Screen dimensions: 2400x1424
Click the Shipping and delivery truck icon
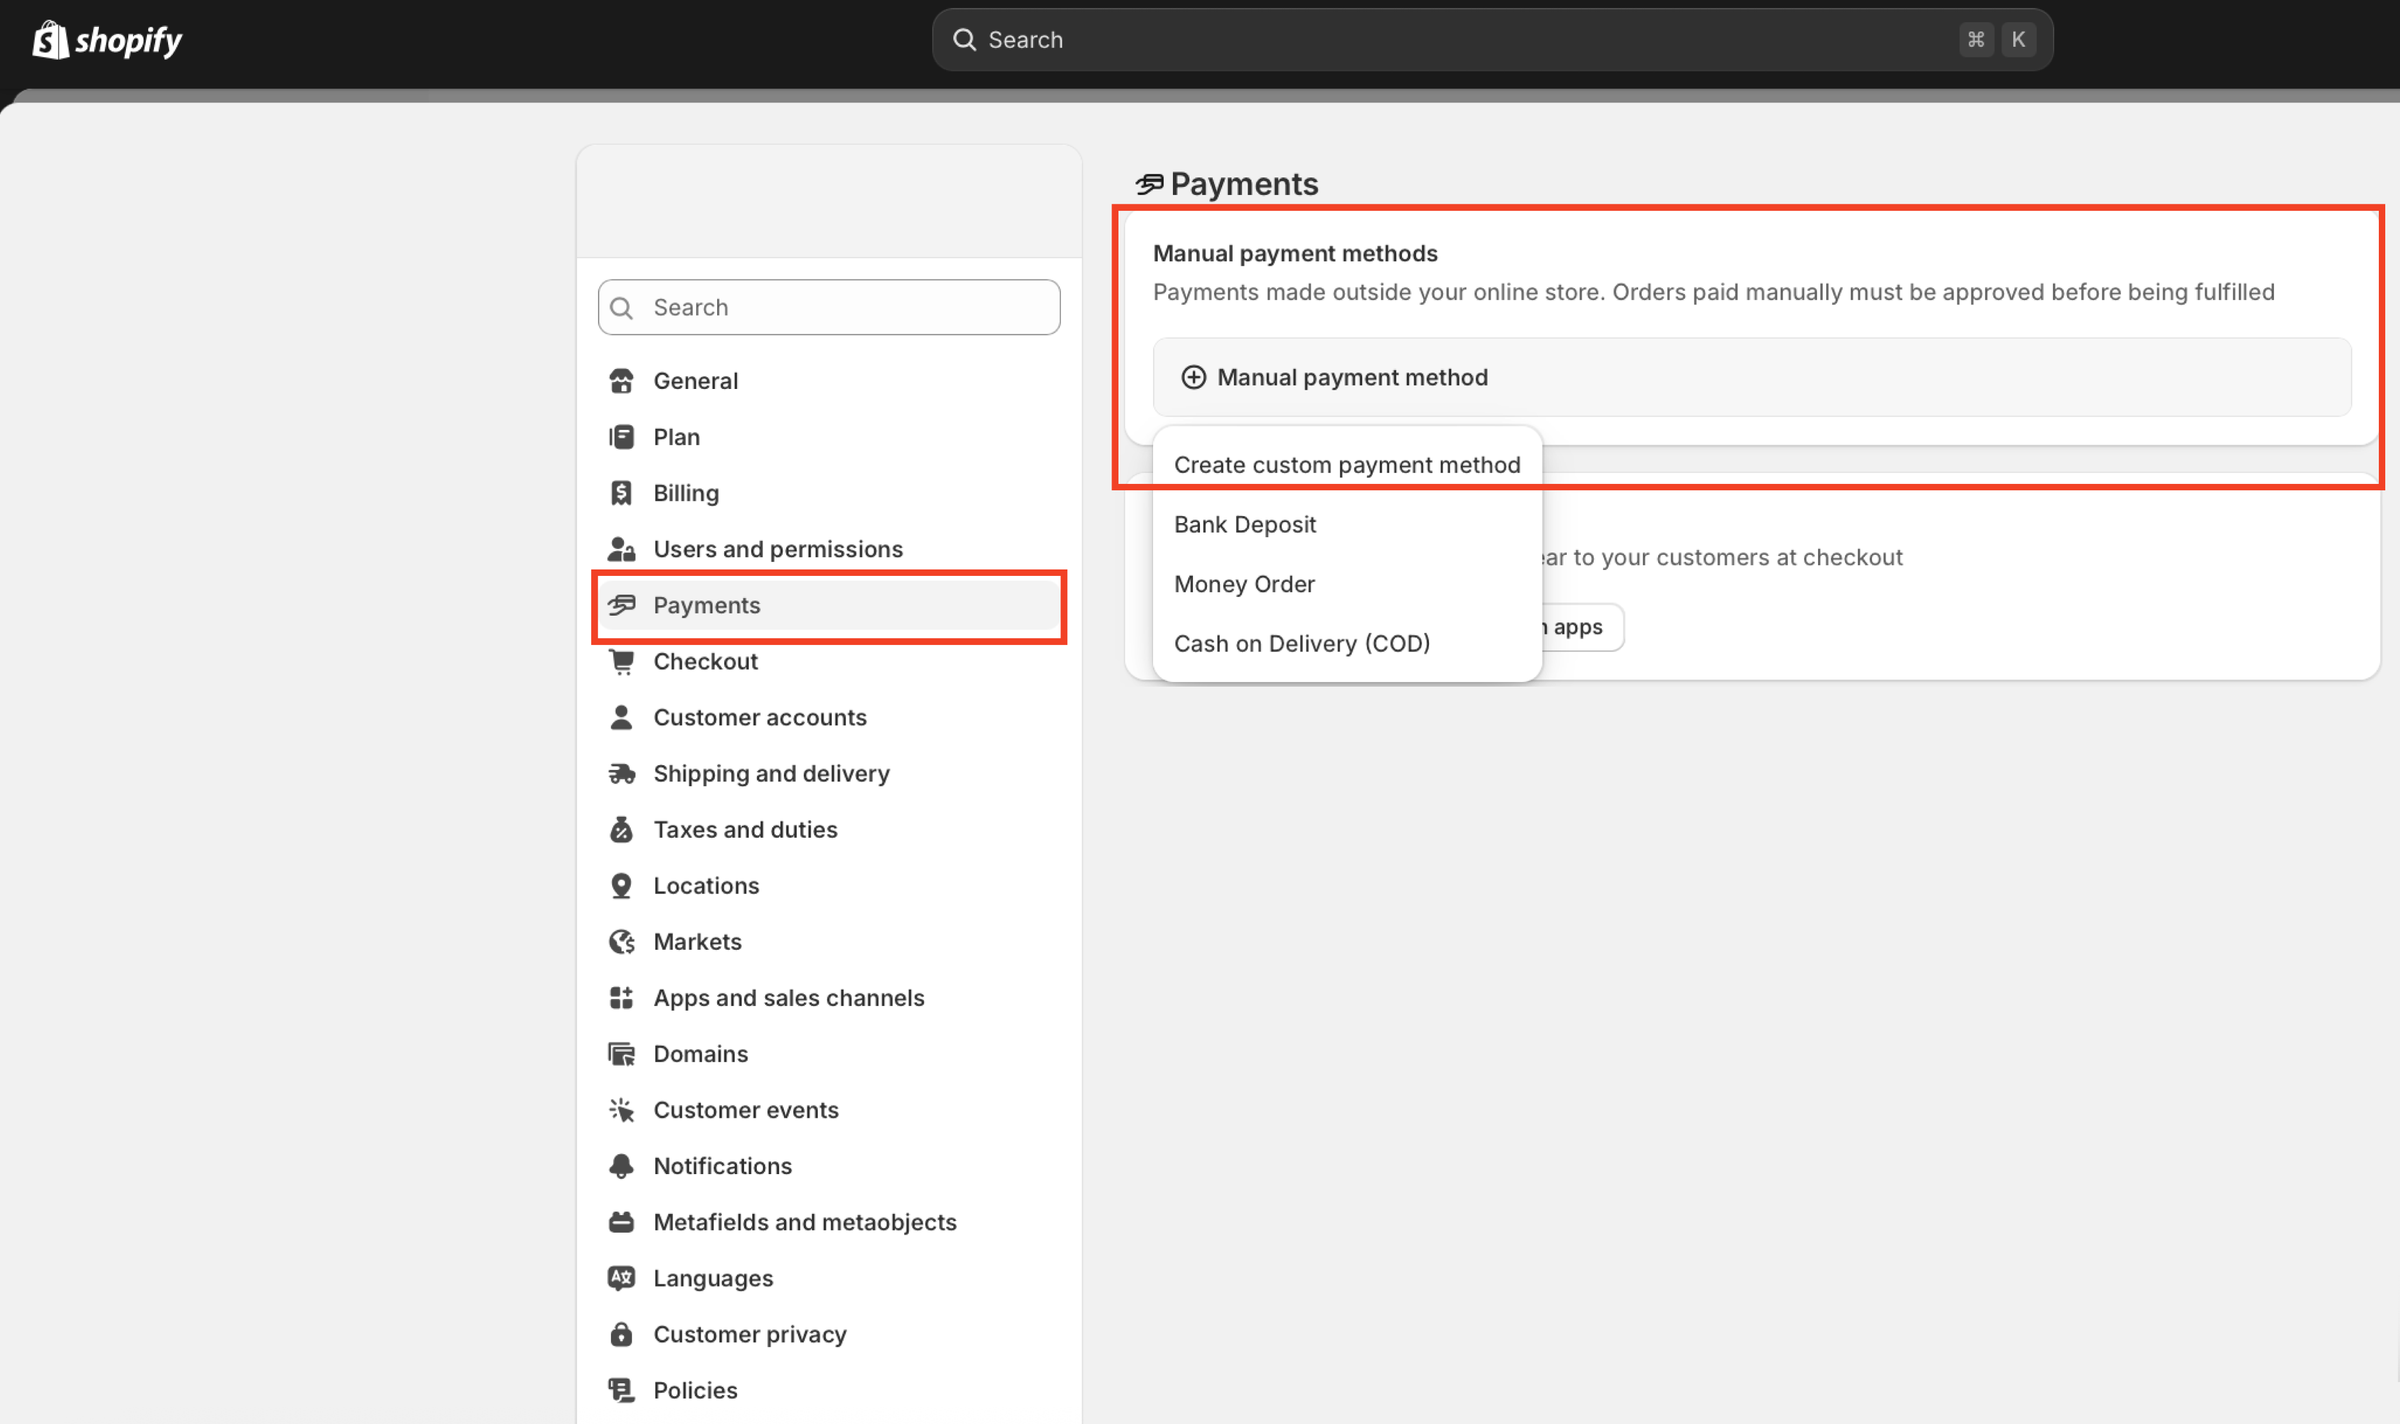[x=621, y=773]
